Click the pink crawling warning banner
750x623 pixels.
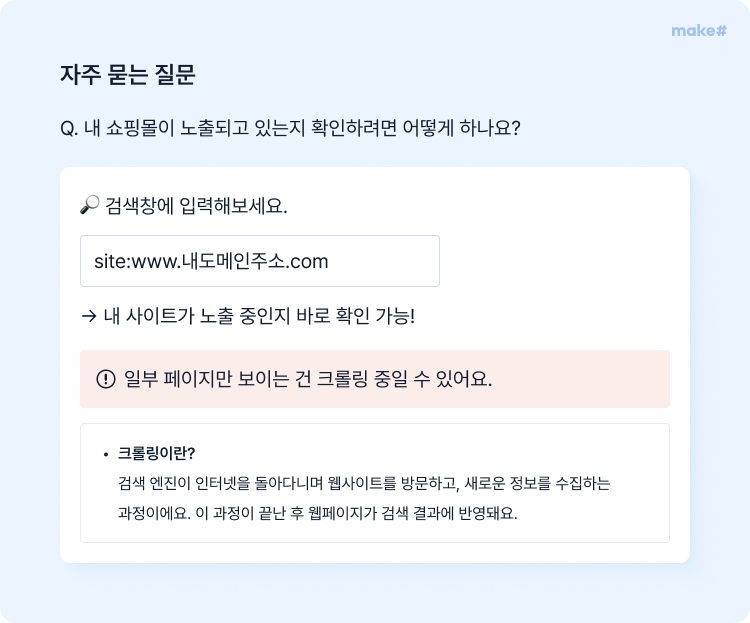coord(375,379)
